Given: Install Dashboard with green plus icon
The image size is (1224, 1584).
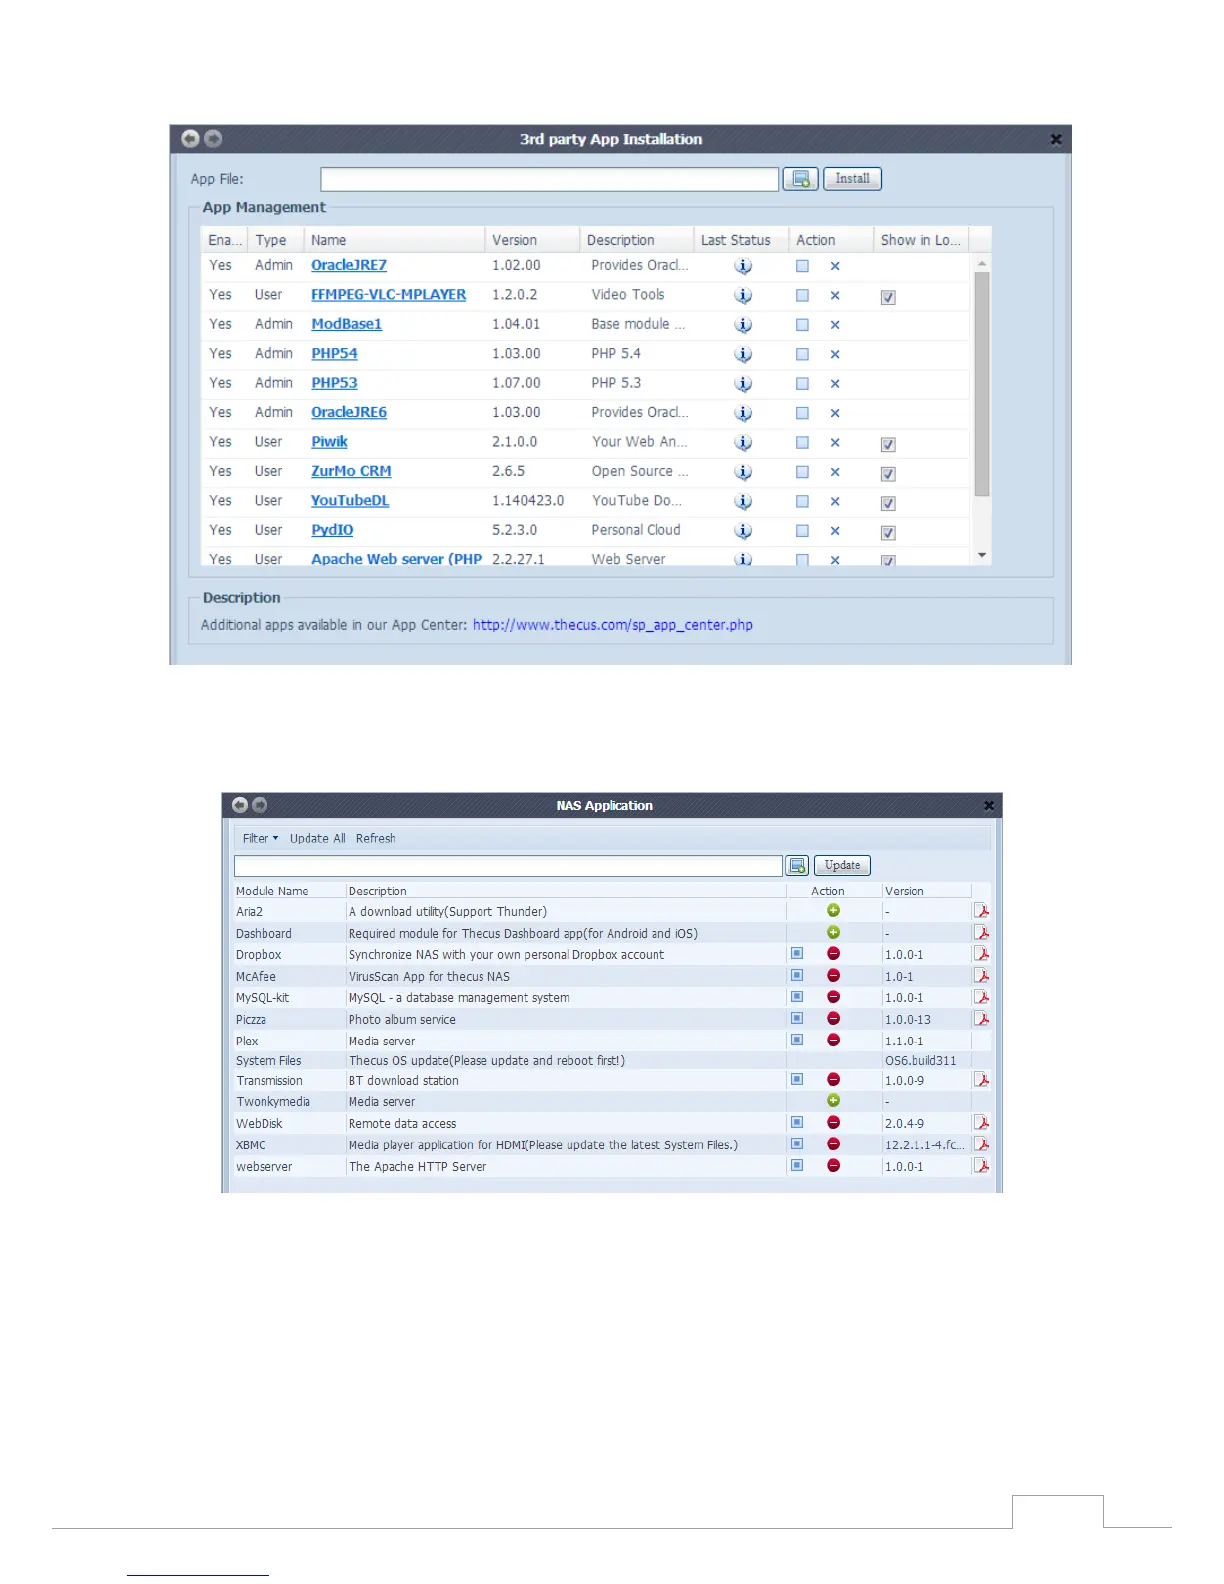Looking at the screenshot, I should 833,932.
